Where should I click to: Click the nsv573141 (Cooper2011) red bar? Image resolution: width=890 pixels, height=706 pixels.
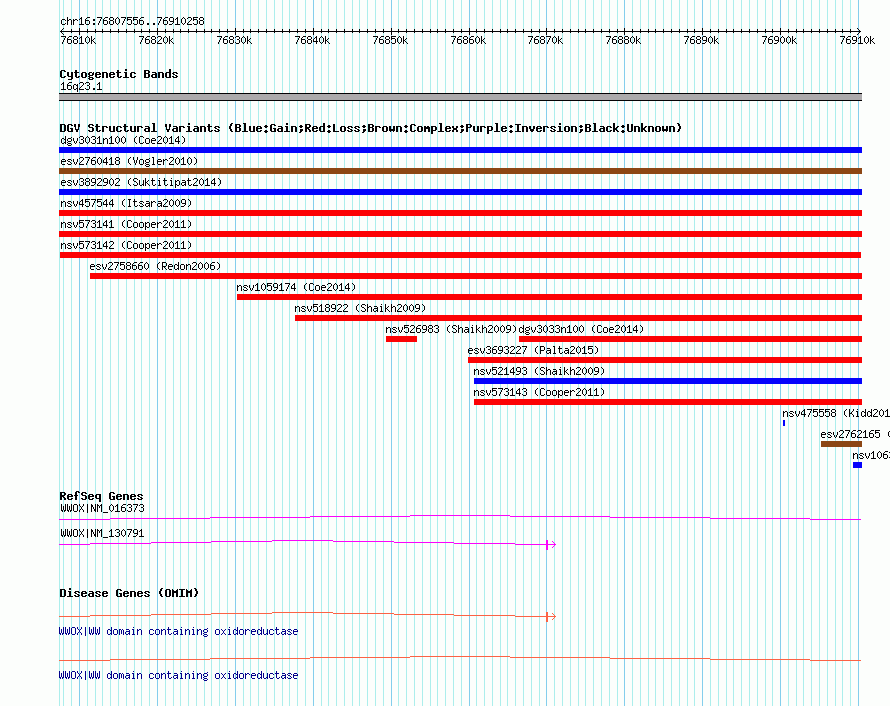(x=460, y=234)
